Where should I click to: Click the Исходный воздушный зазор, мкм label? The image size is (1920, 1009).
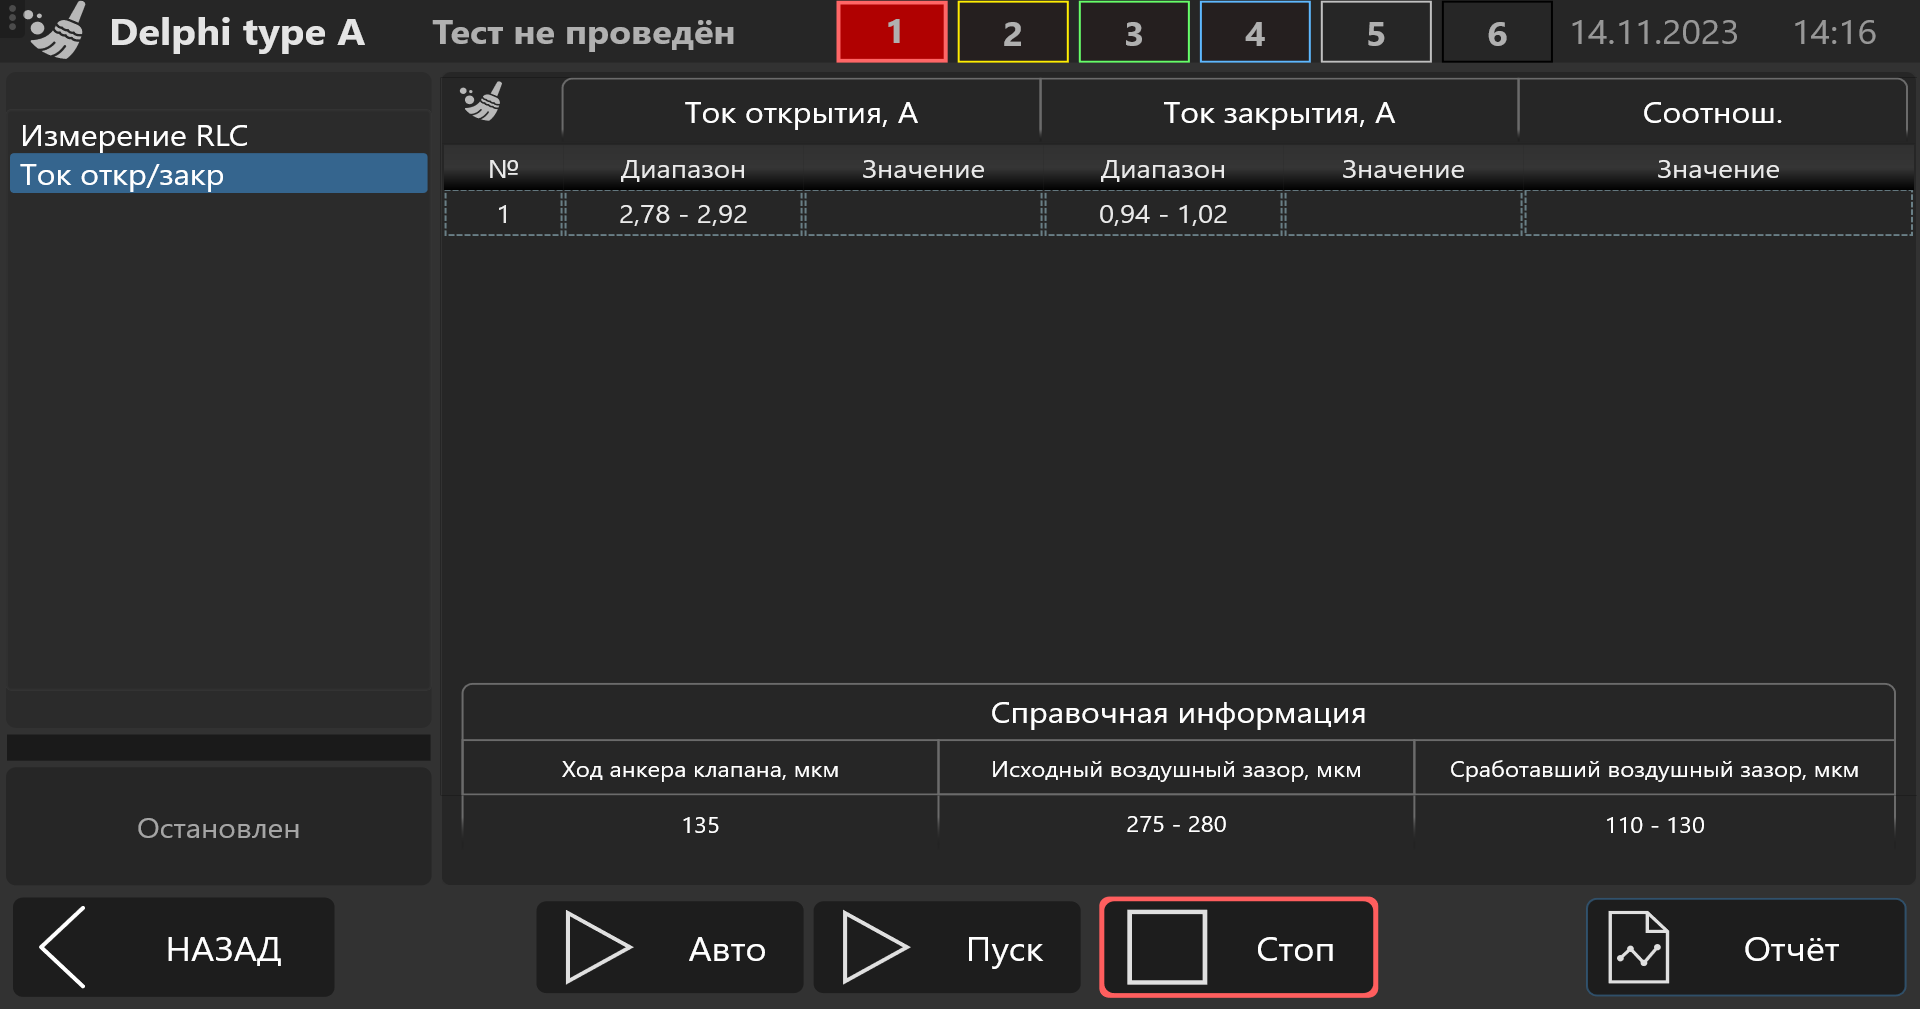[x=1176, y=769]
